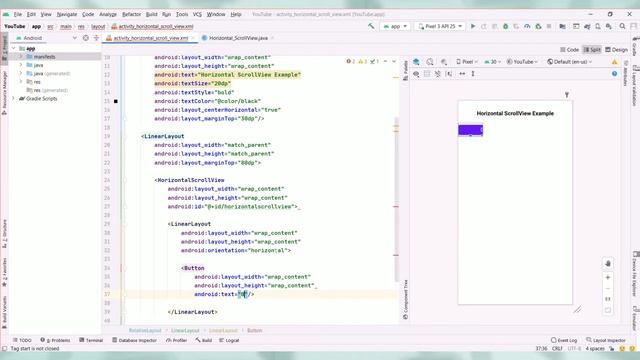Click the Search Everywhere magnifier icon
Viewport: 640px width, 360px height.
(x=622, y=26)
